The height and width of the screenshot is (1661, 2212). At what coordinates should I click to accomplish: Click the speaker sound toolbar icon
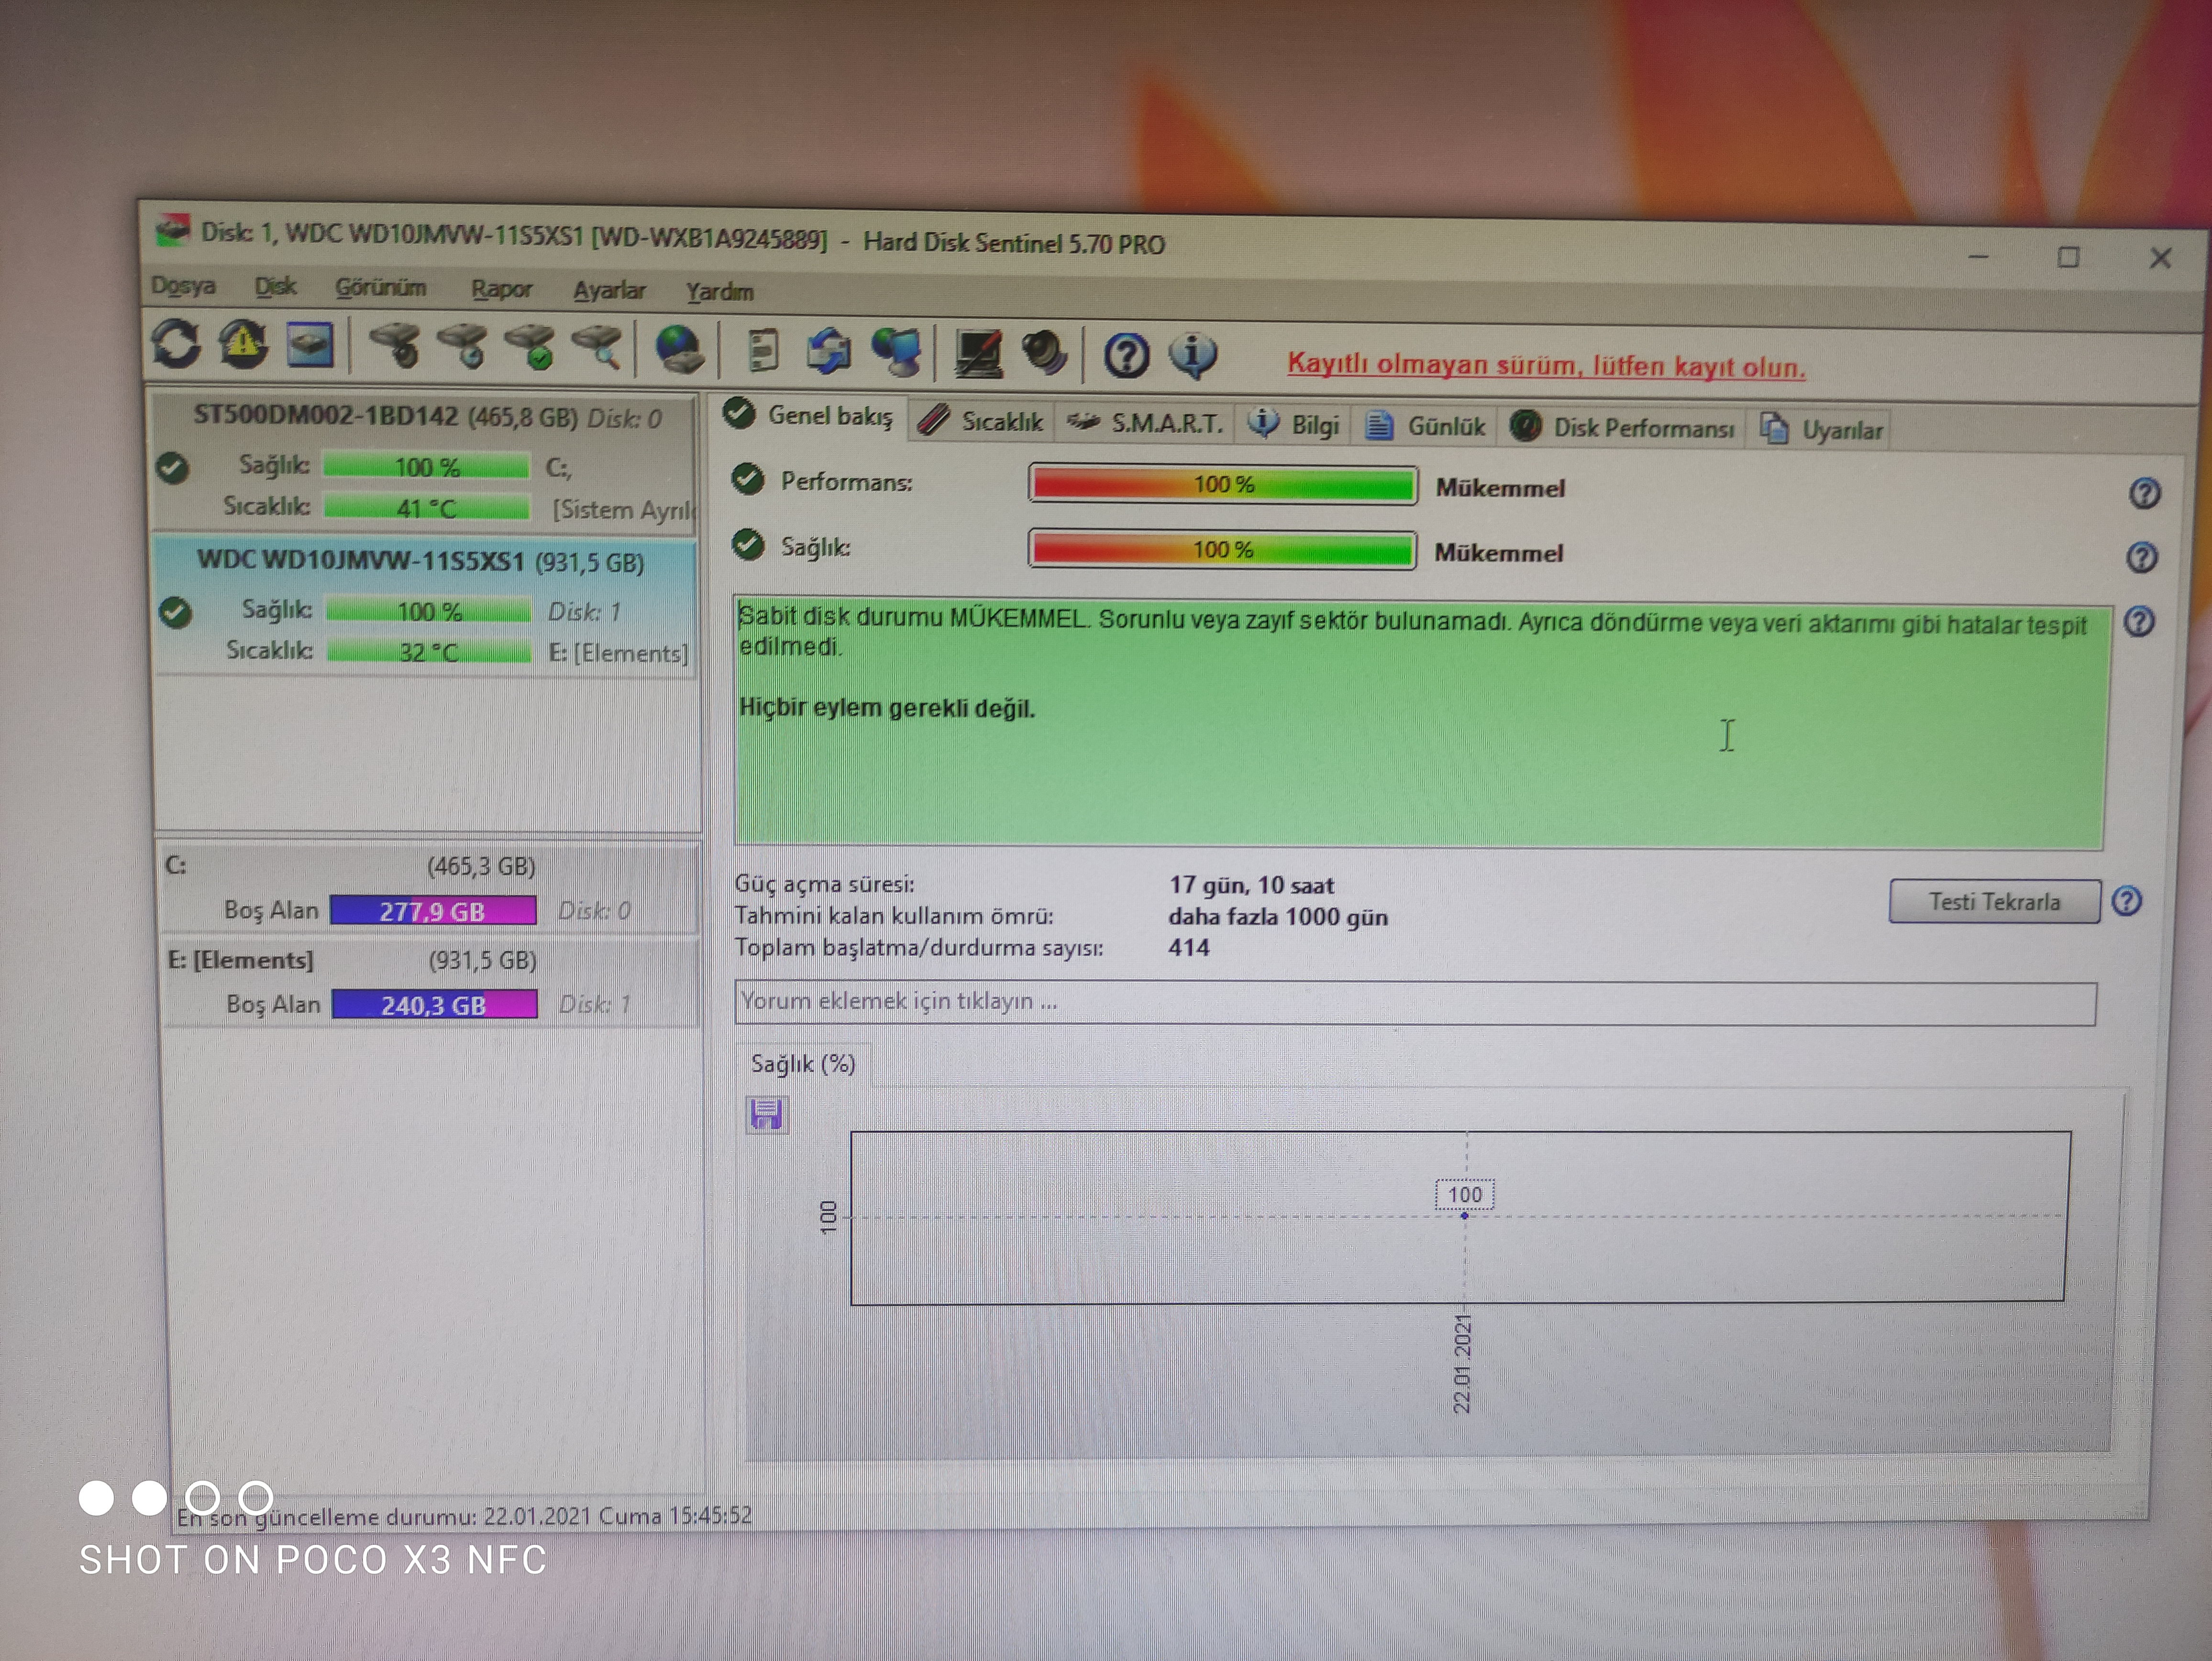1044,354
